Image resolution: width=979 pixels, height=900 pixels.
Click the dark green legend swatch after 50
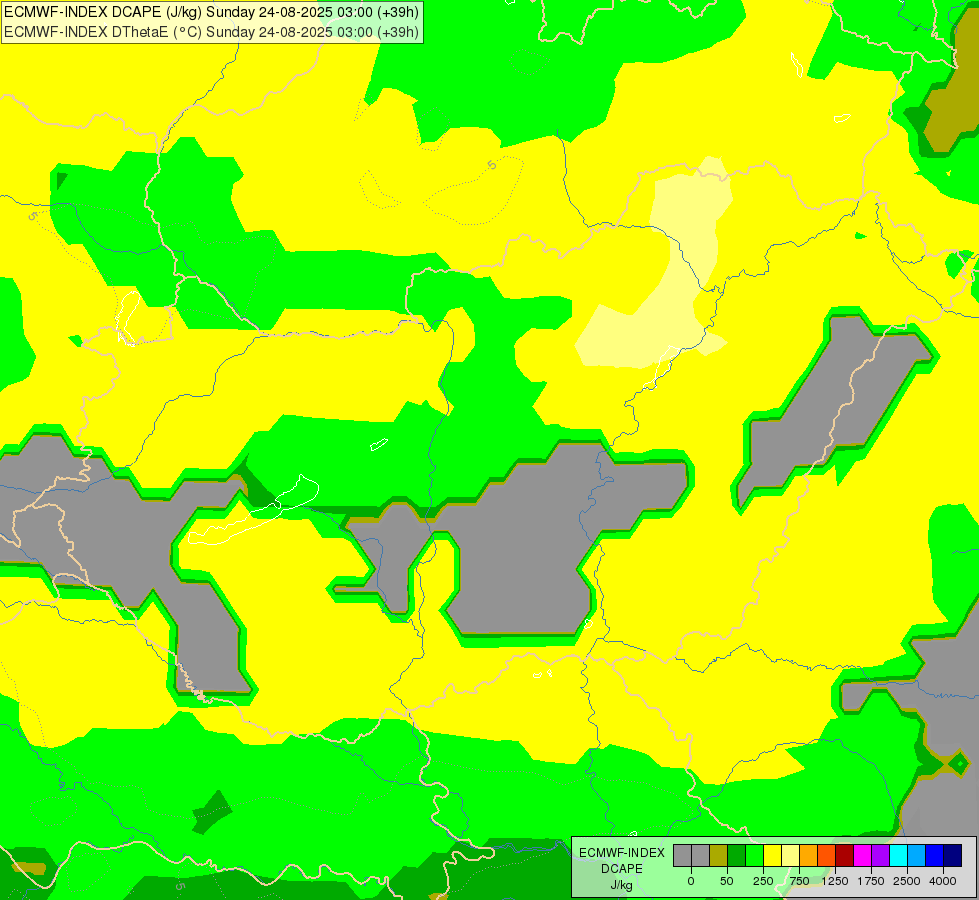pos(736,856)
